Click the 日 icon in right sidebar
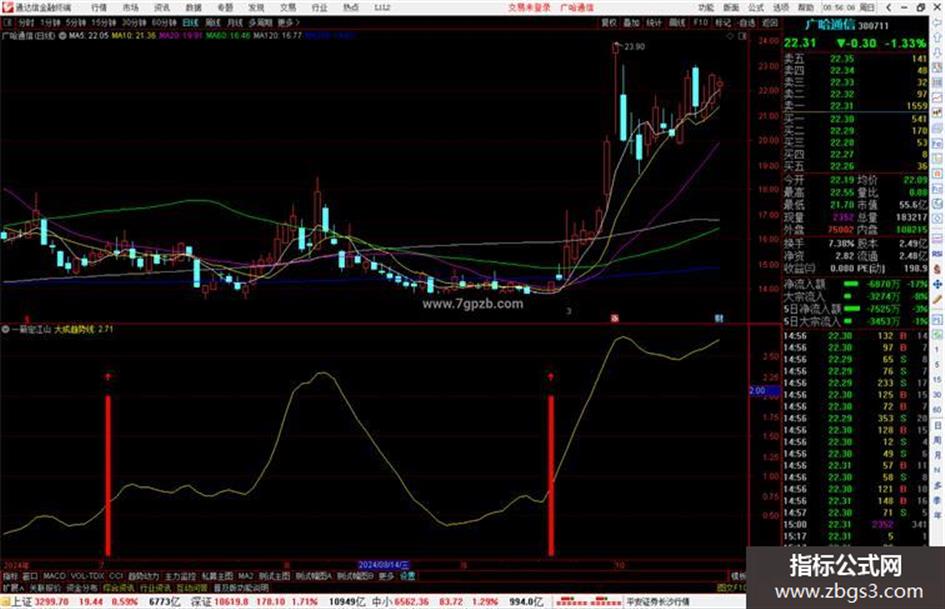This screenshot has width=945, height=609. 938,426
